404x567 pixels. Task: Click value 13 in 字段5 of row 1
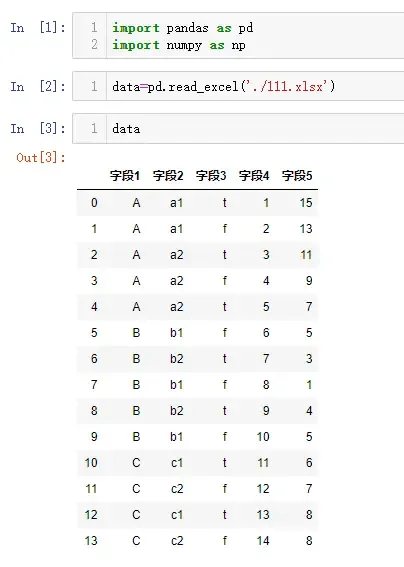point(306,229)
